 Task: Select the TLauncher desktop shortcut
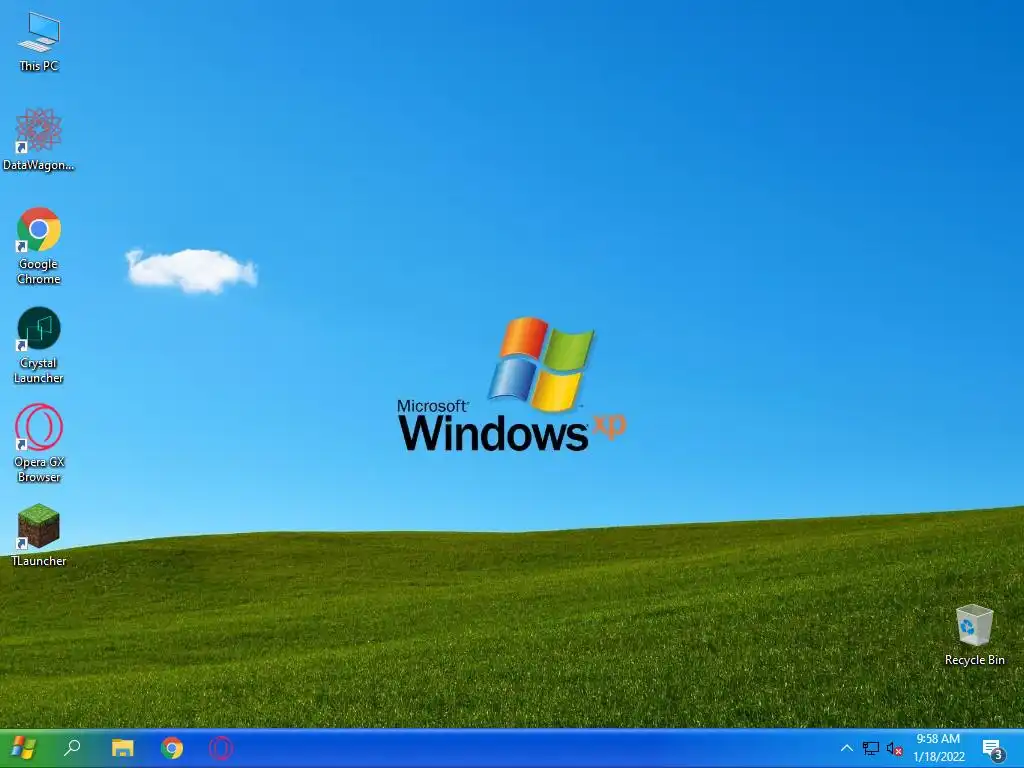(x=39, y=536)
